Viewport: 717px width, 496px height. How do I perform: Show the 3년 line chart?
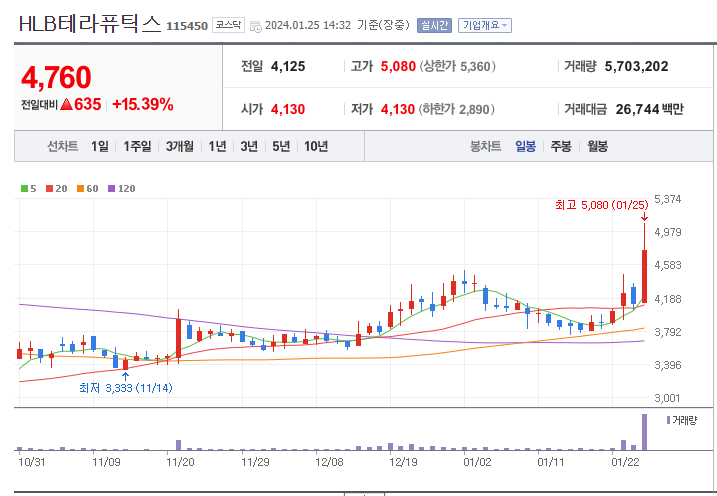coord(249,146)
